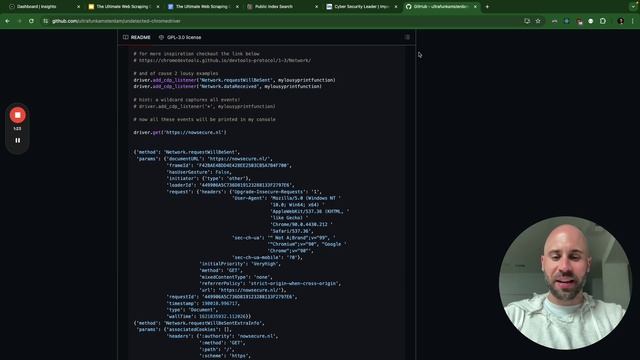This screenshot has height=360, width=640.
Task: Click the white circular extension icon
Action: (591, 21)
